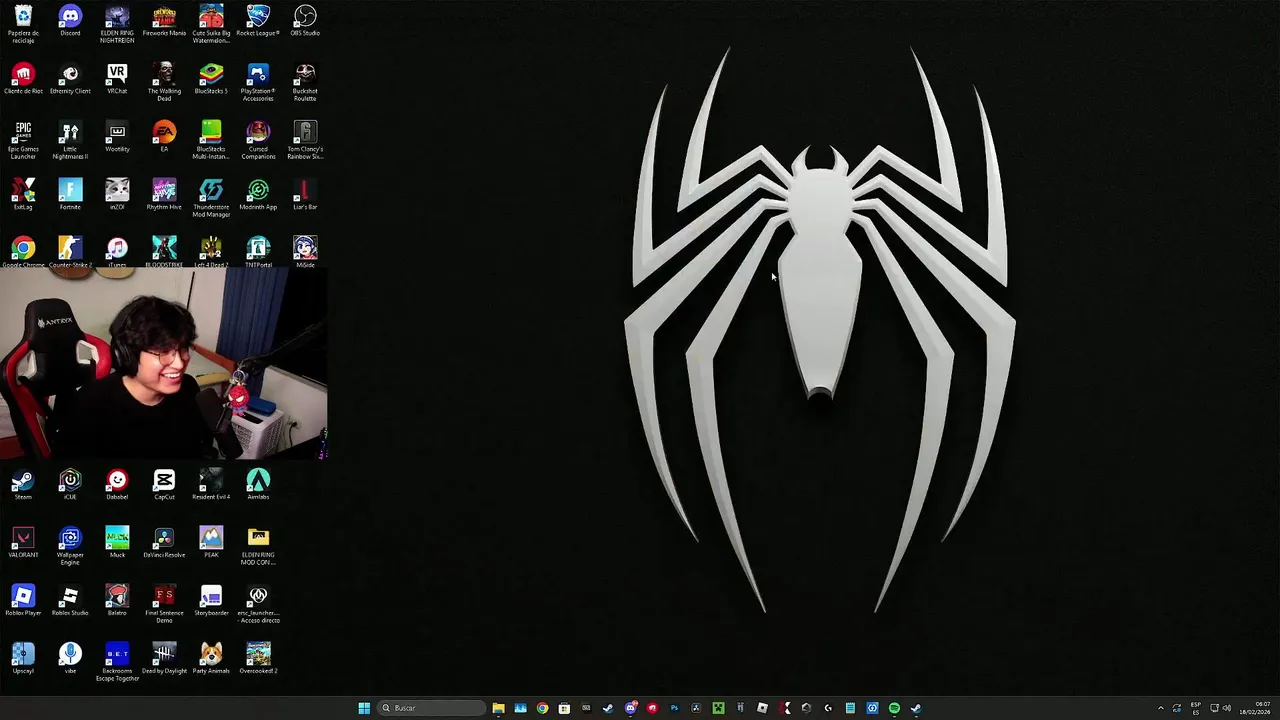Select the Wootility desktop icon

click(x=117, y=137)
